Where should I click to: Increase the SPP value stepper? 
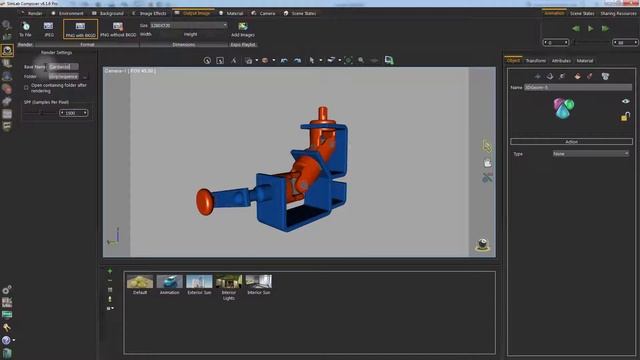[85, 113]
